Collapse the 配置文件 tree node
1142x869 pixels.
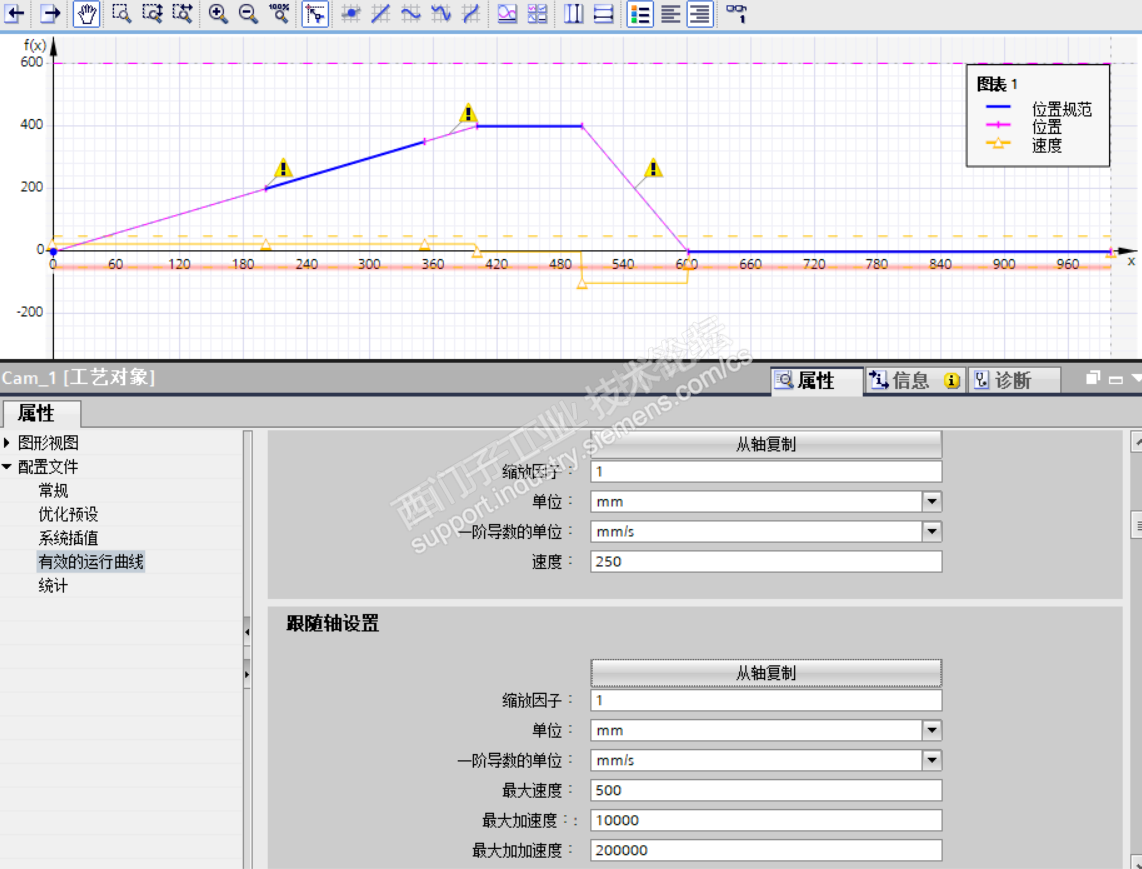7,467
